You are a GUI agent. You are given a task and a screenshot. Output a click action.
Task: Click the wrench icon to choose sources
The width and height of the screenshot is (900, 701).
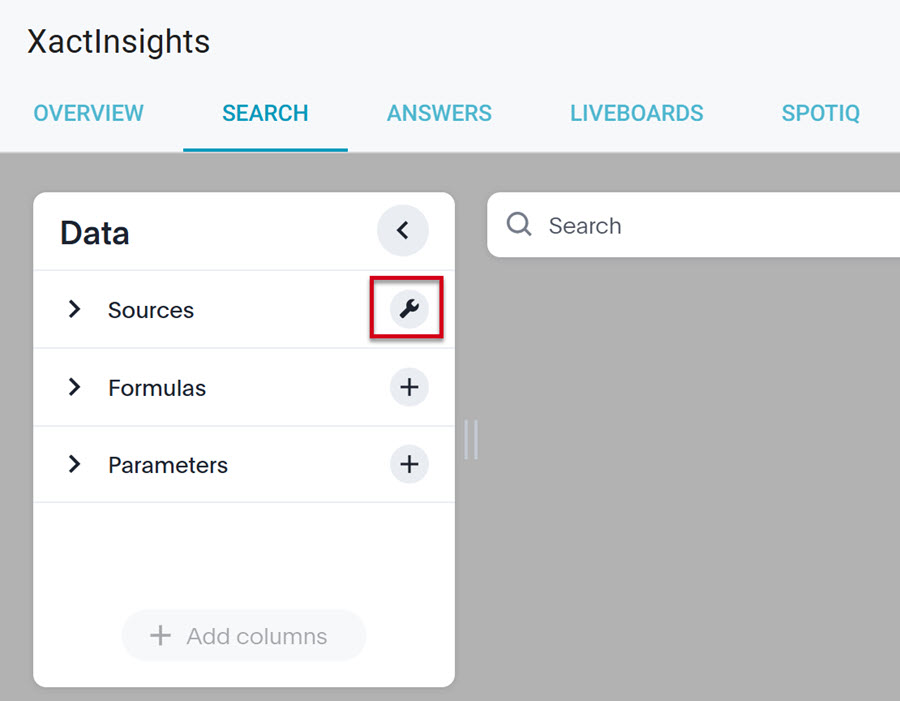click(408, 310)
